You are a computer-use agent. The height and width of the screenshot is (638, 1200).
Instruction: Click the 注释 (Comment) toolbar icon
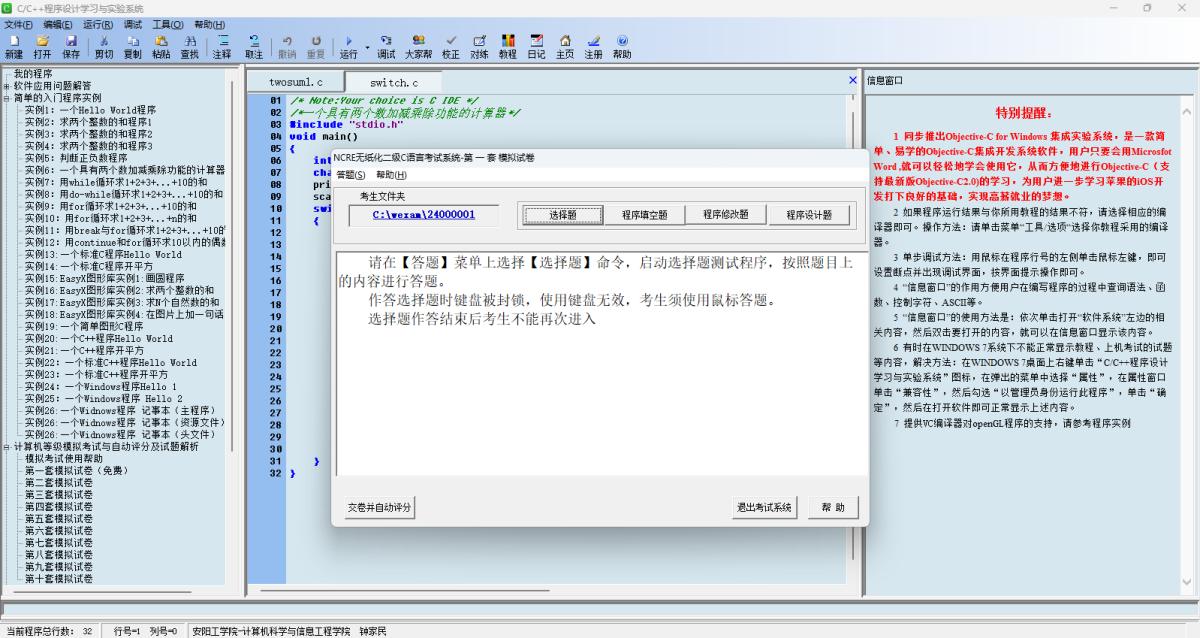click(222, 46)
